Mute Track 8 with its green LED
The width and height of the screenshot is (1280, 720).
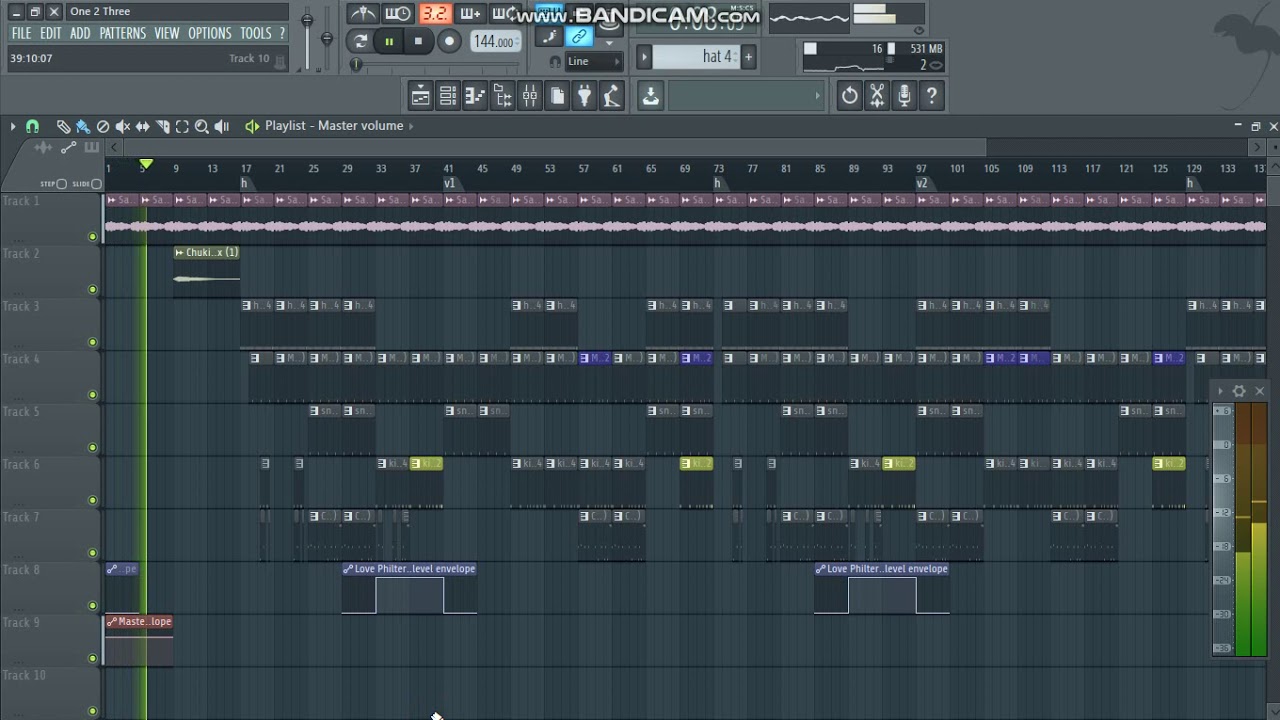pyautogui.click(x=93, y=606)
